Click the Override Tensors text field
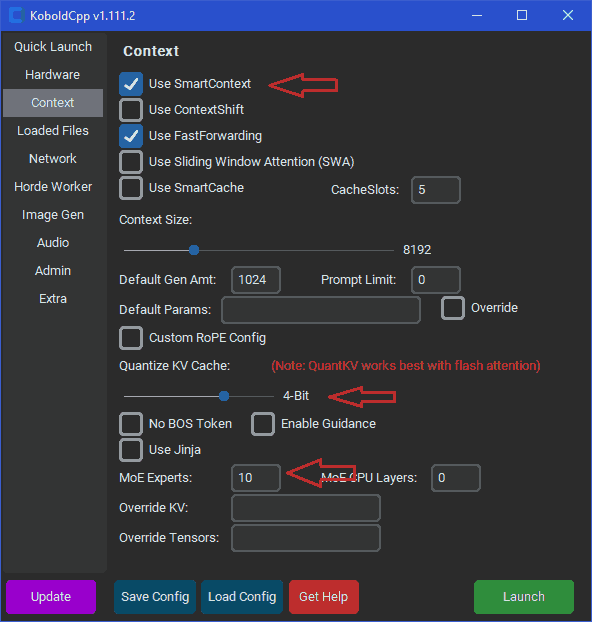The image size is (592, 622). pyautogui.click(x=306, y=538)
